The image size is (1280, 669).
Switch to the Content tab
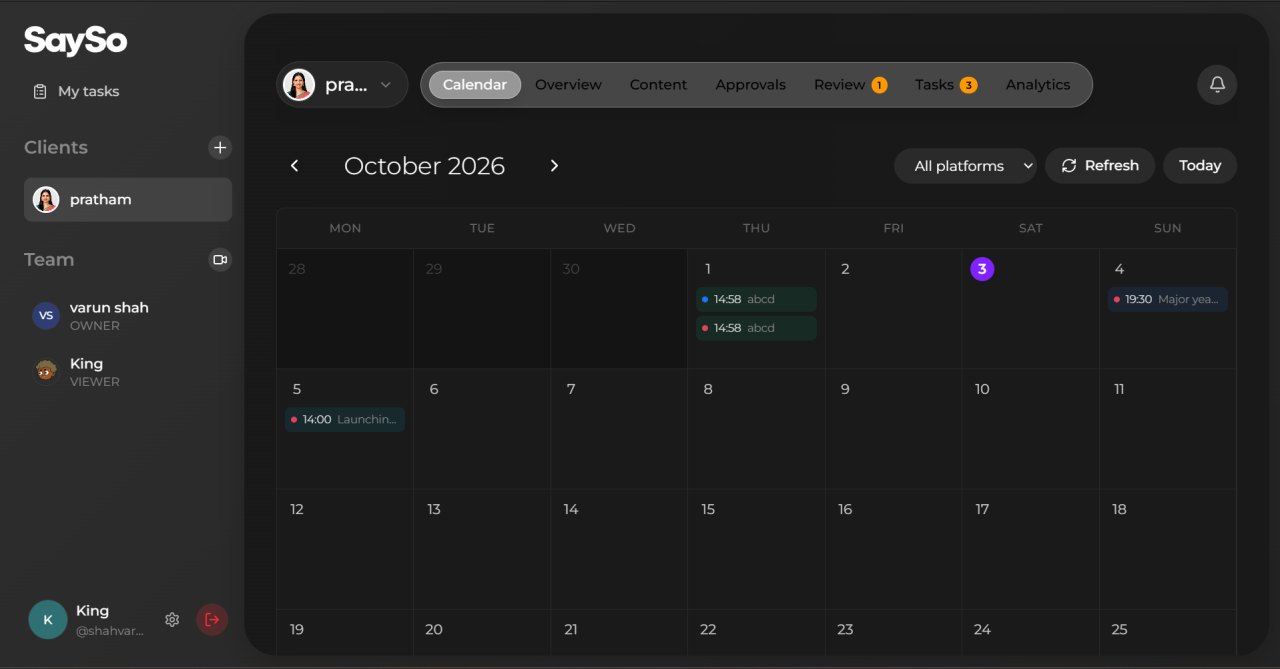[658, 85]
